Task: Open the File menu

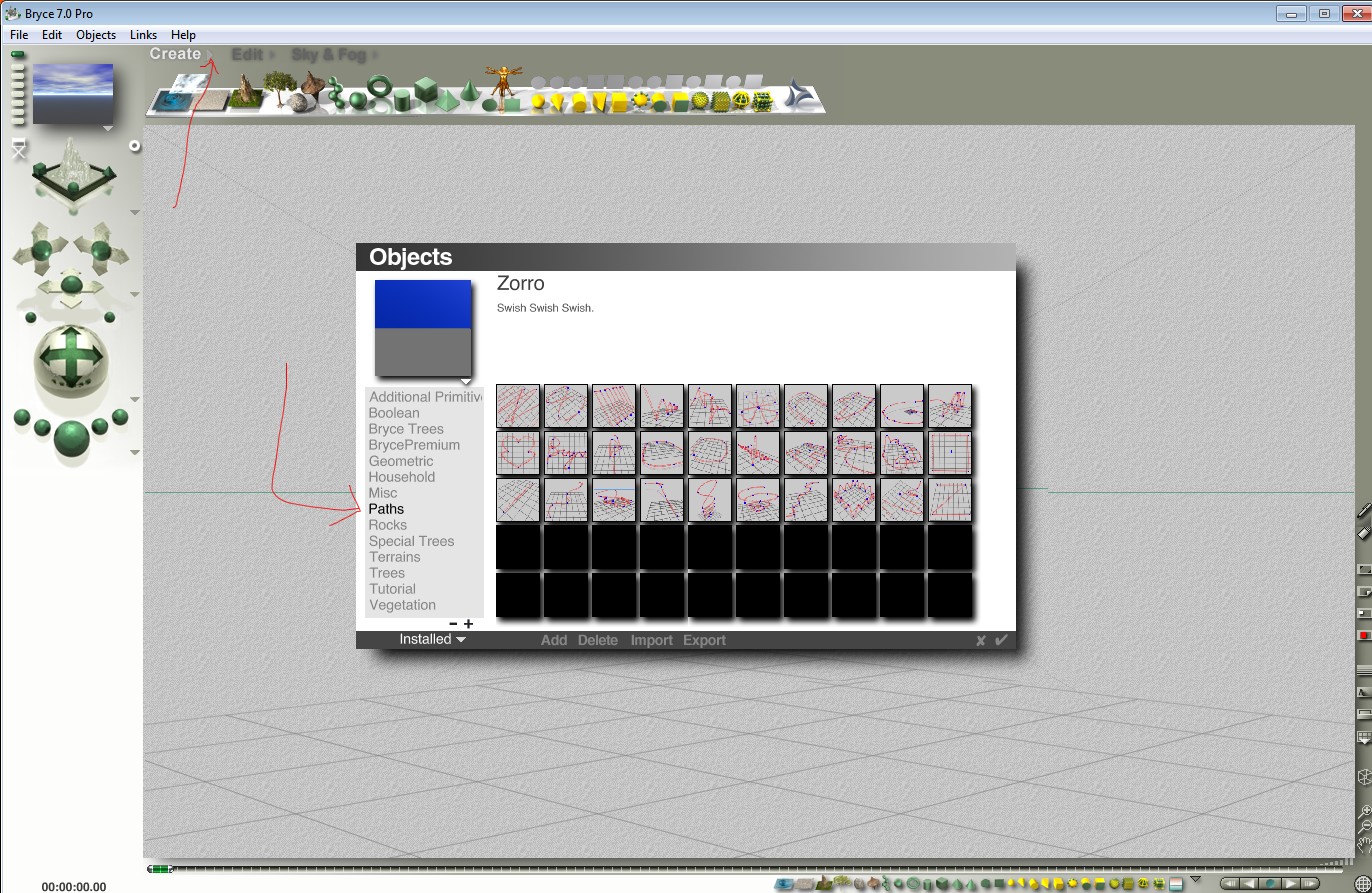Action: 19,34
